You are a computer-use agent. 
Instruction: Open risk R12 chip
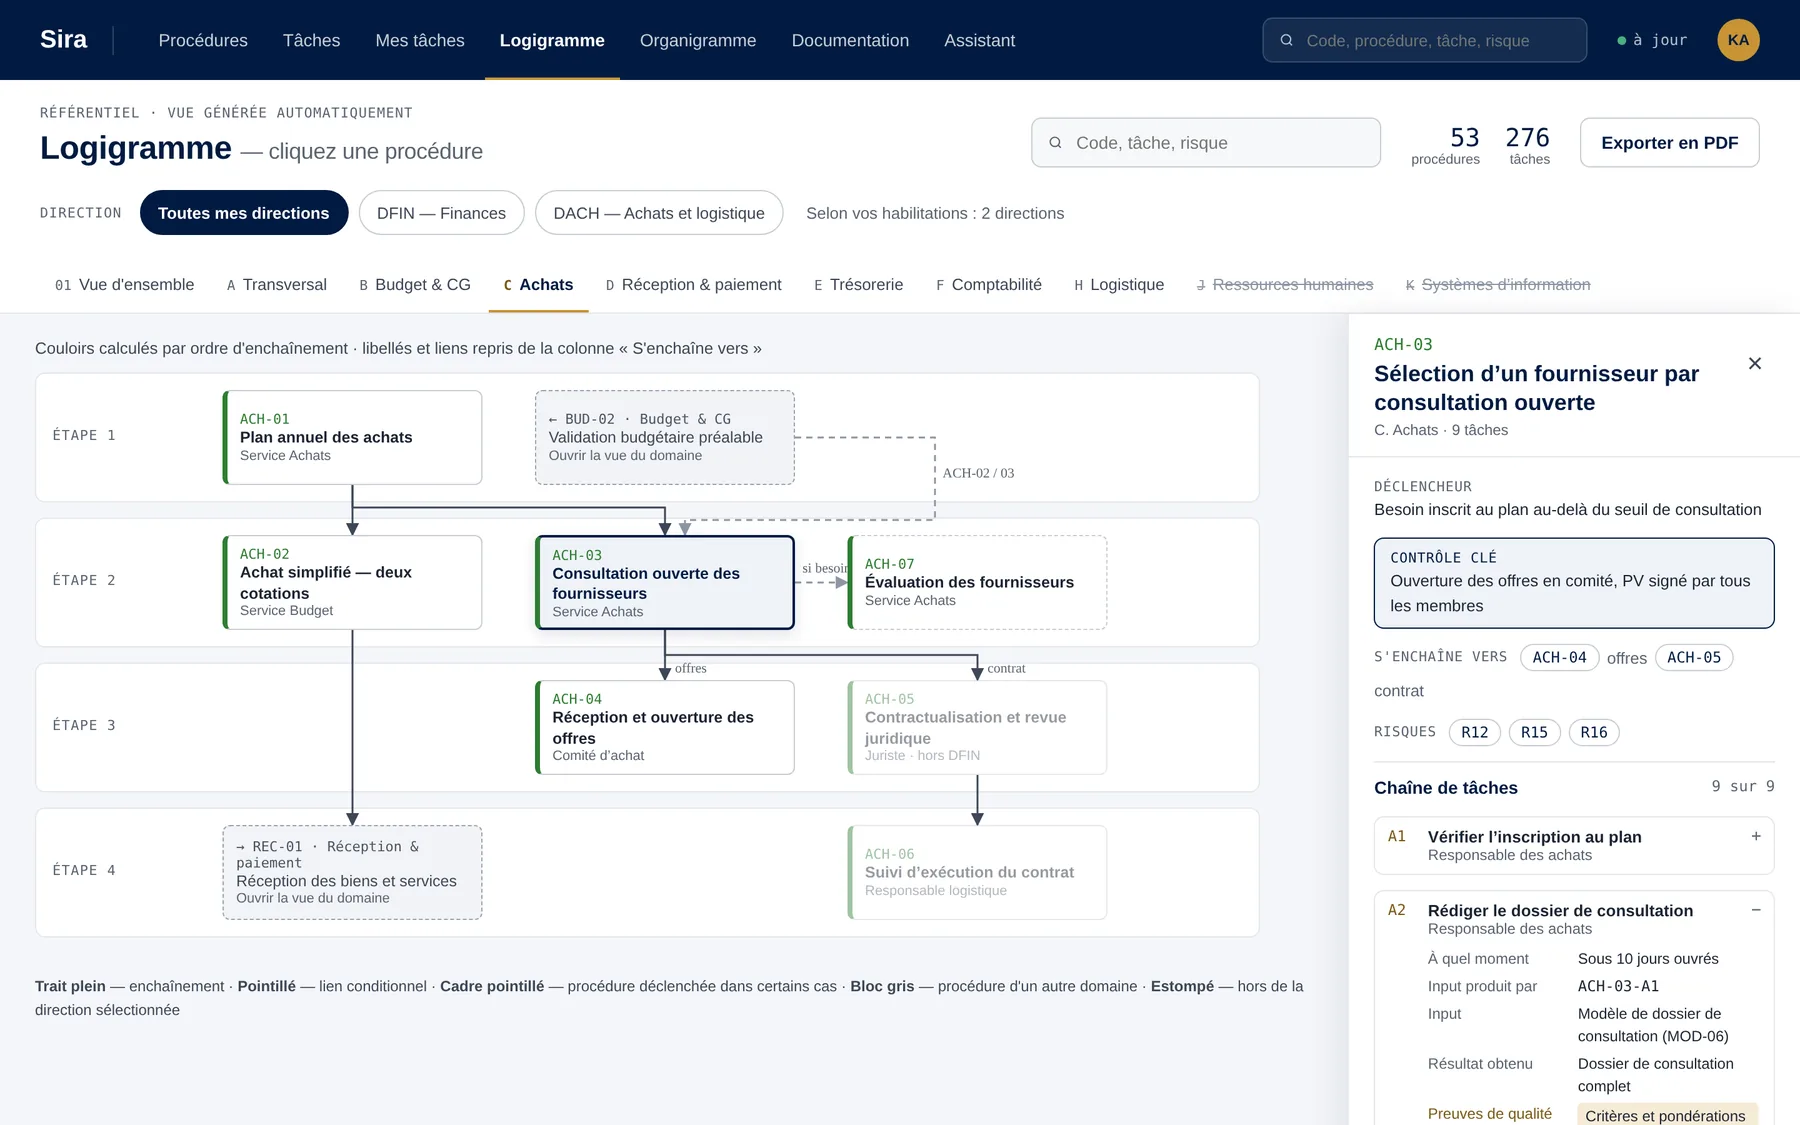pos(1474,732)
